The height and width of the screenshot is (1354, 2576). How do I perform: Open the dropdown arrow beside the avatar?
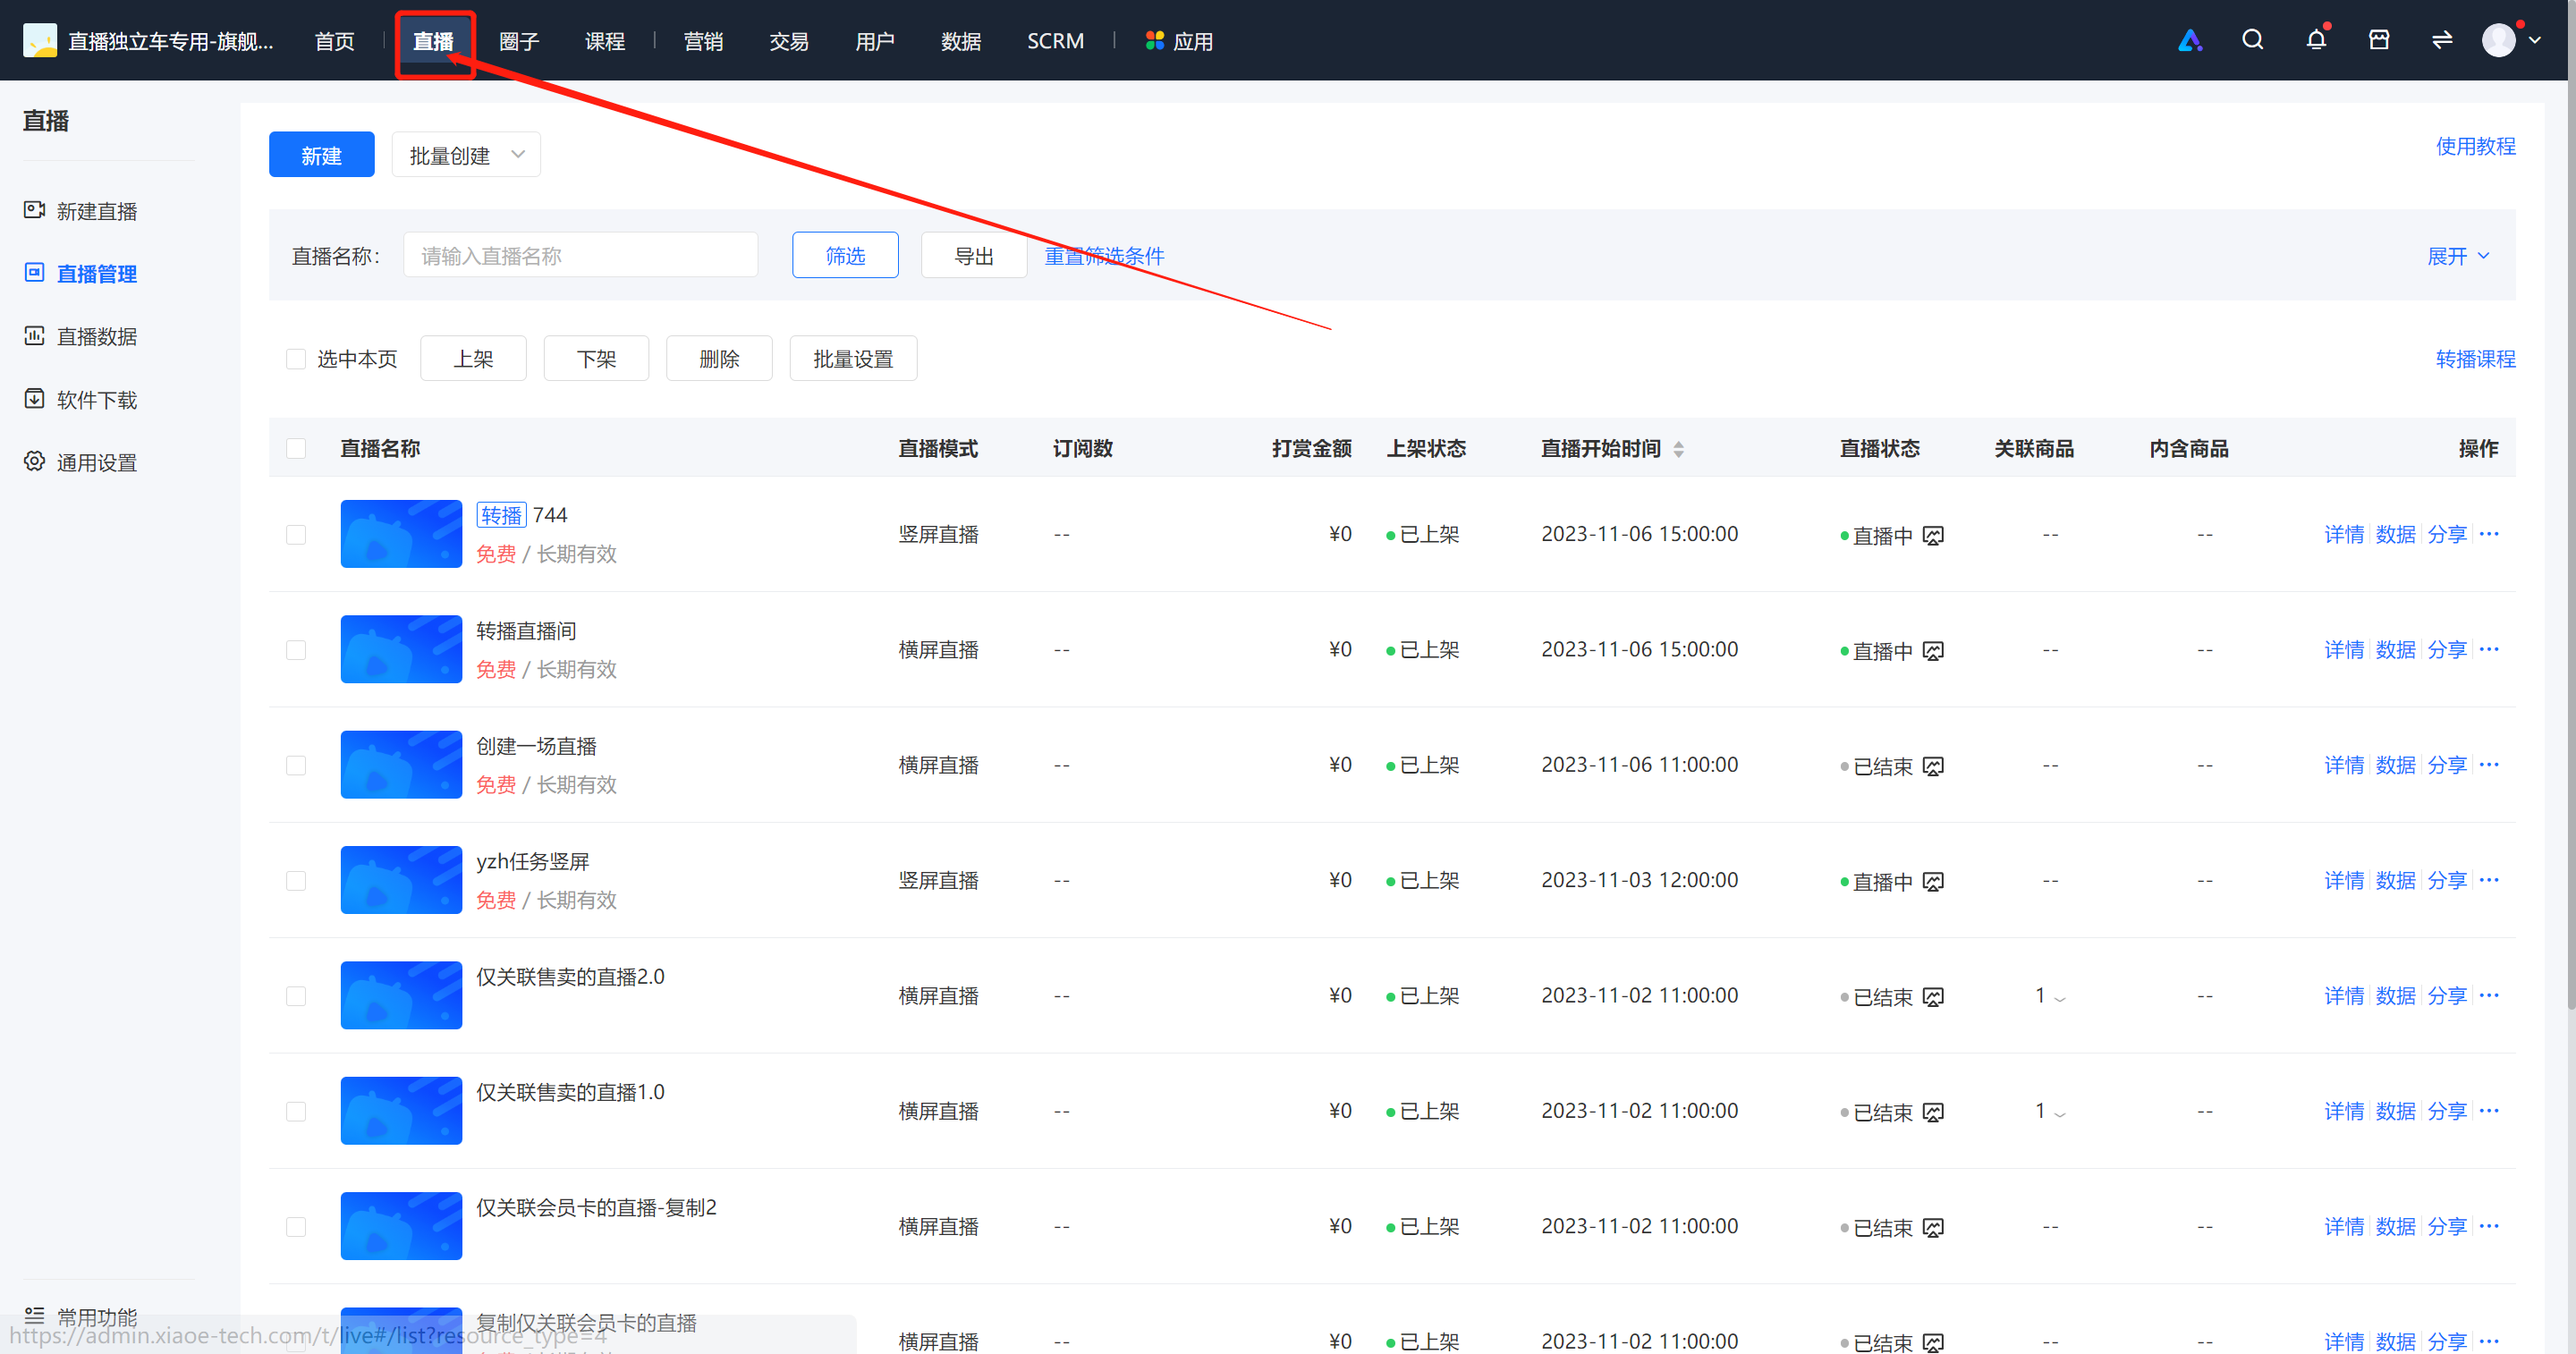coord(2535,40)
